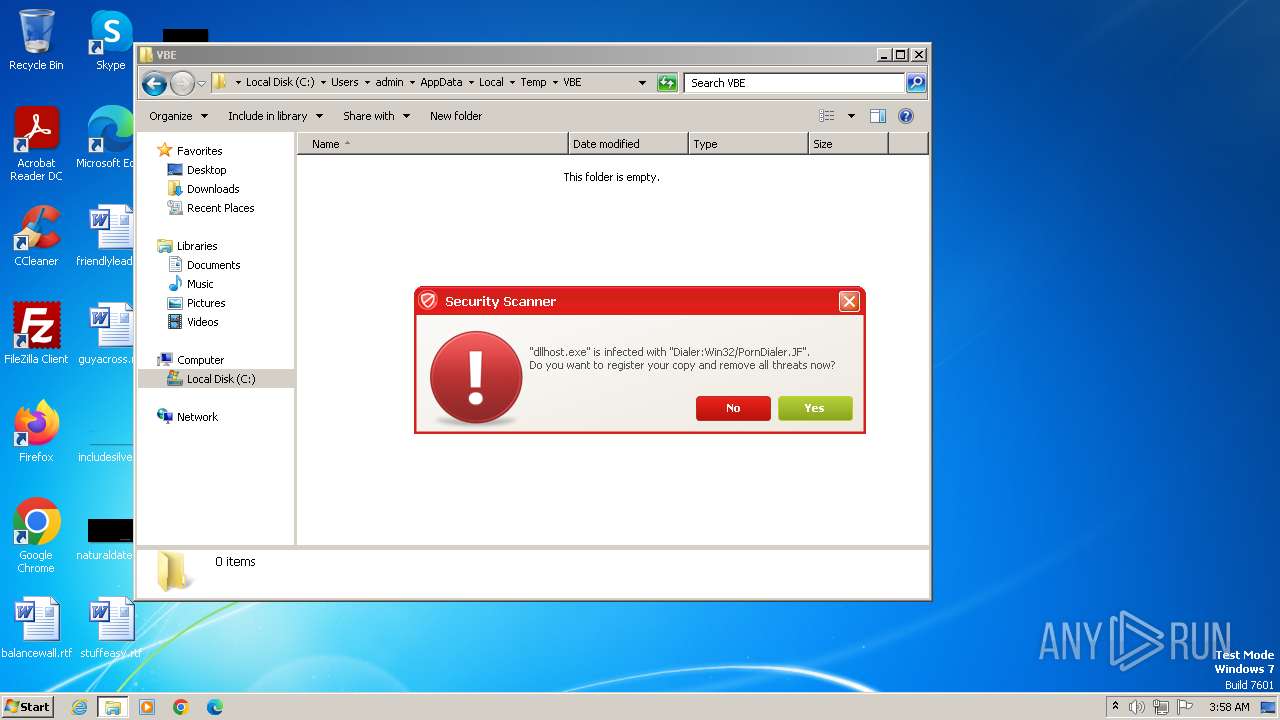Go back with Explorer back arrow
This screenshot has height=720, width=1280.
click(x=154, y=83)
